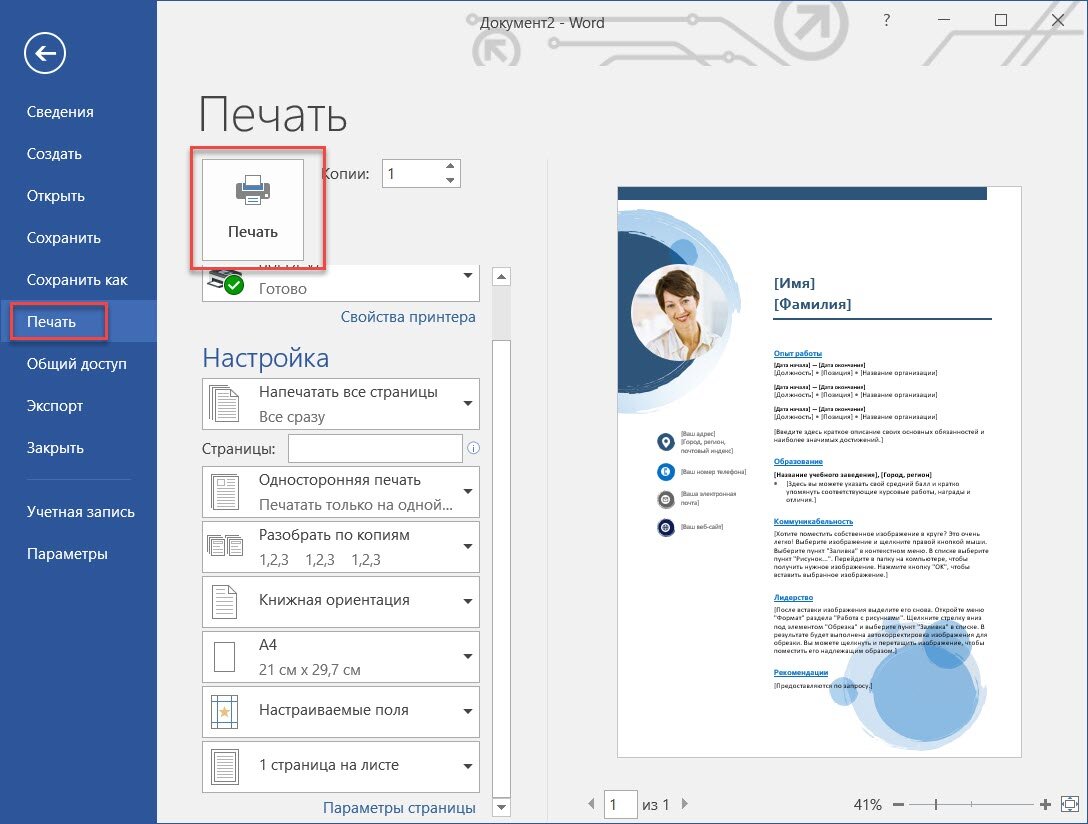Click the info icon beside Pages field
1088x824 pixels.
point(473,448)
